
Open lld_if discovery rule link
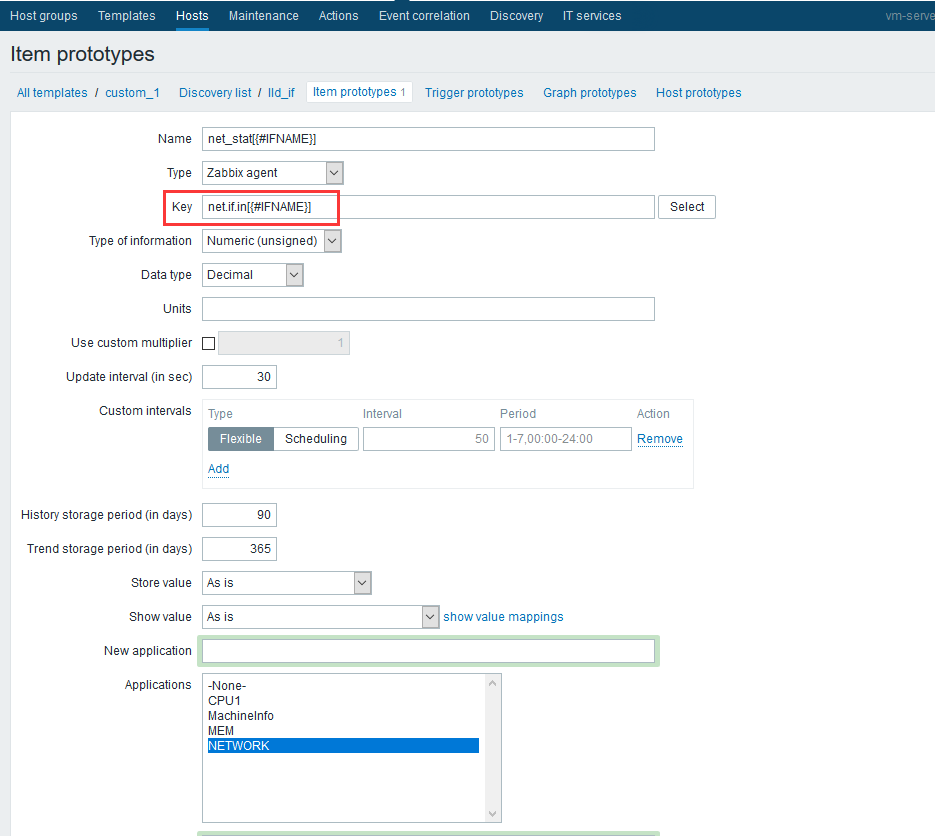pyautogui.click(x=281, y=92)
